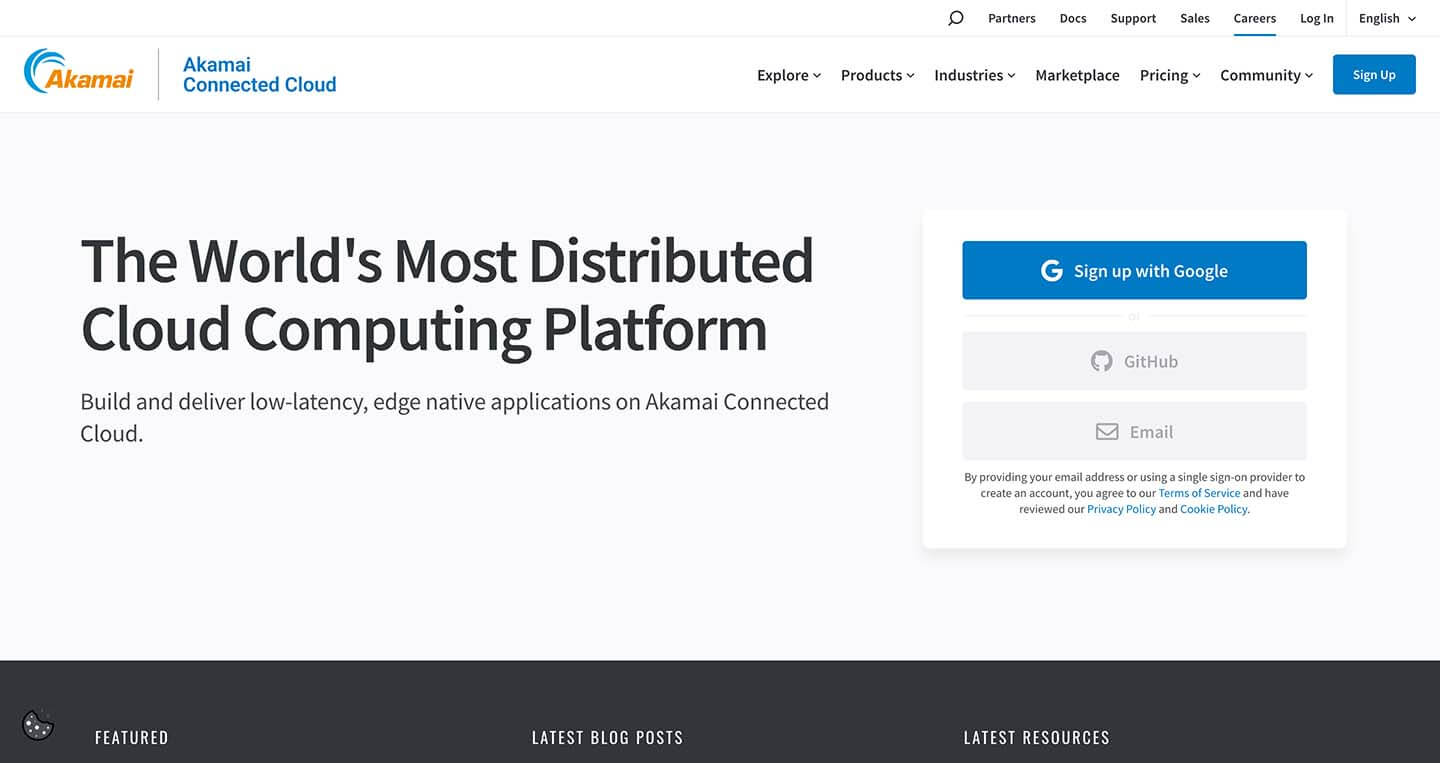Expand the Explore menu
The image size is (1440, 763).
[789, 75]
